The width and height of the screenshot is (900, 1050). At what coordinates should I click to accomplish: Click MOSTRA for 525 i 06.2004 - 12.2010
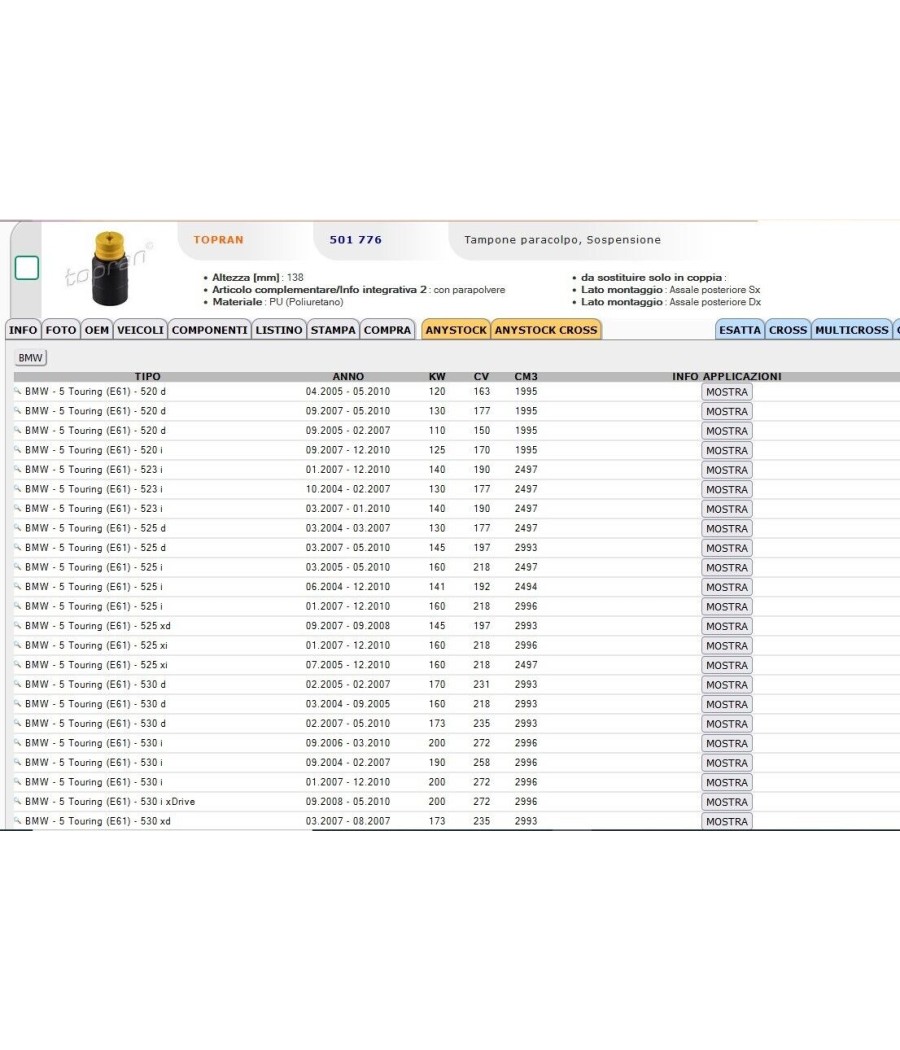click(x=727, y=587)
